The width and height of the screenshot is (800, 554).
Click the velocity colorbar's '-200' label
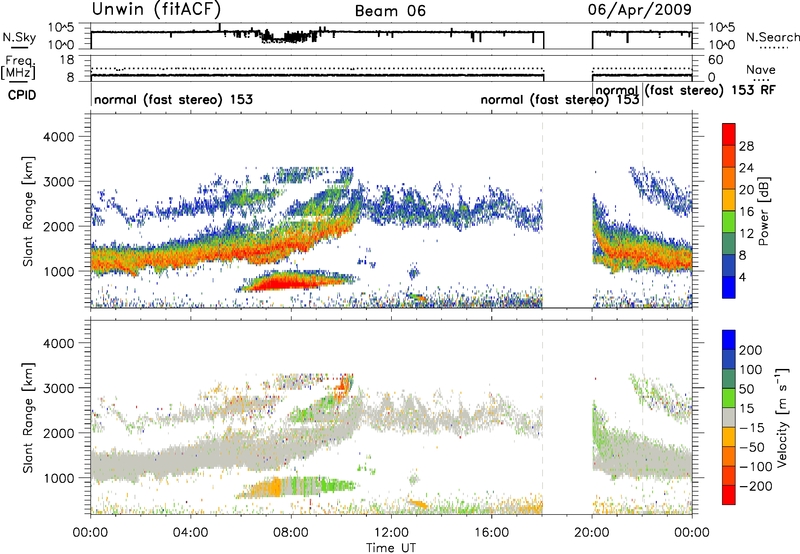[756, 486]
